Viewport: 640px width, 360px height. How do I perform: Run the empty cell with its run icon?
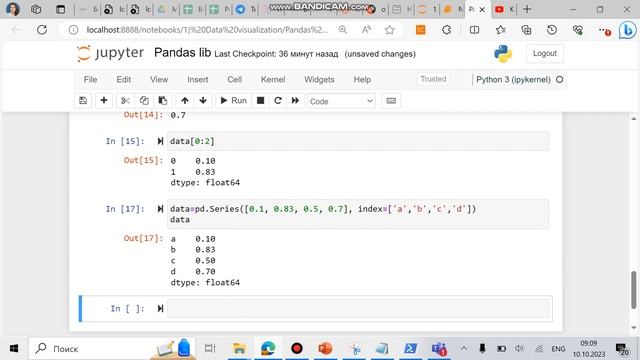click(x=160, y=309)
